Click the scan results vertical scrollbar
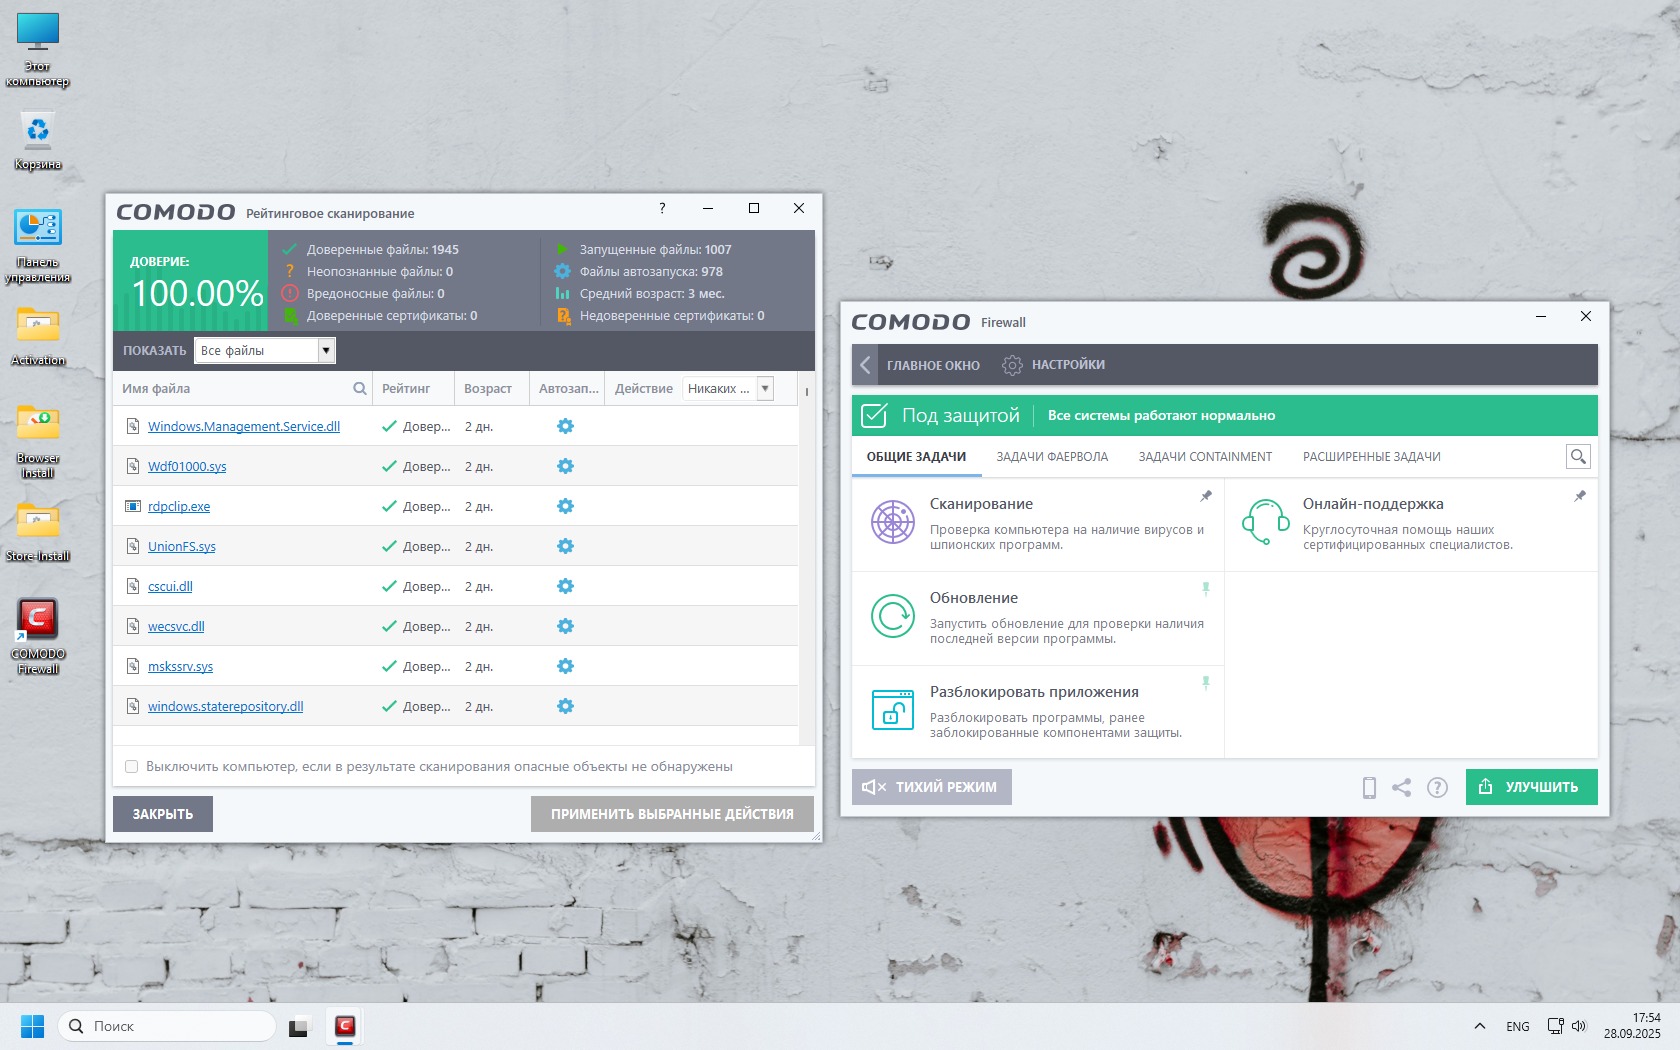 tap(806, 558)
